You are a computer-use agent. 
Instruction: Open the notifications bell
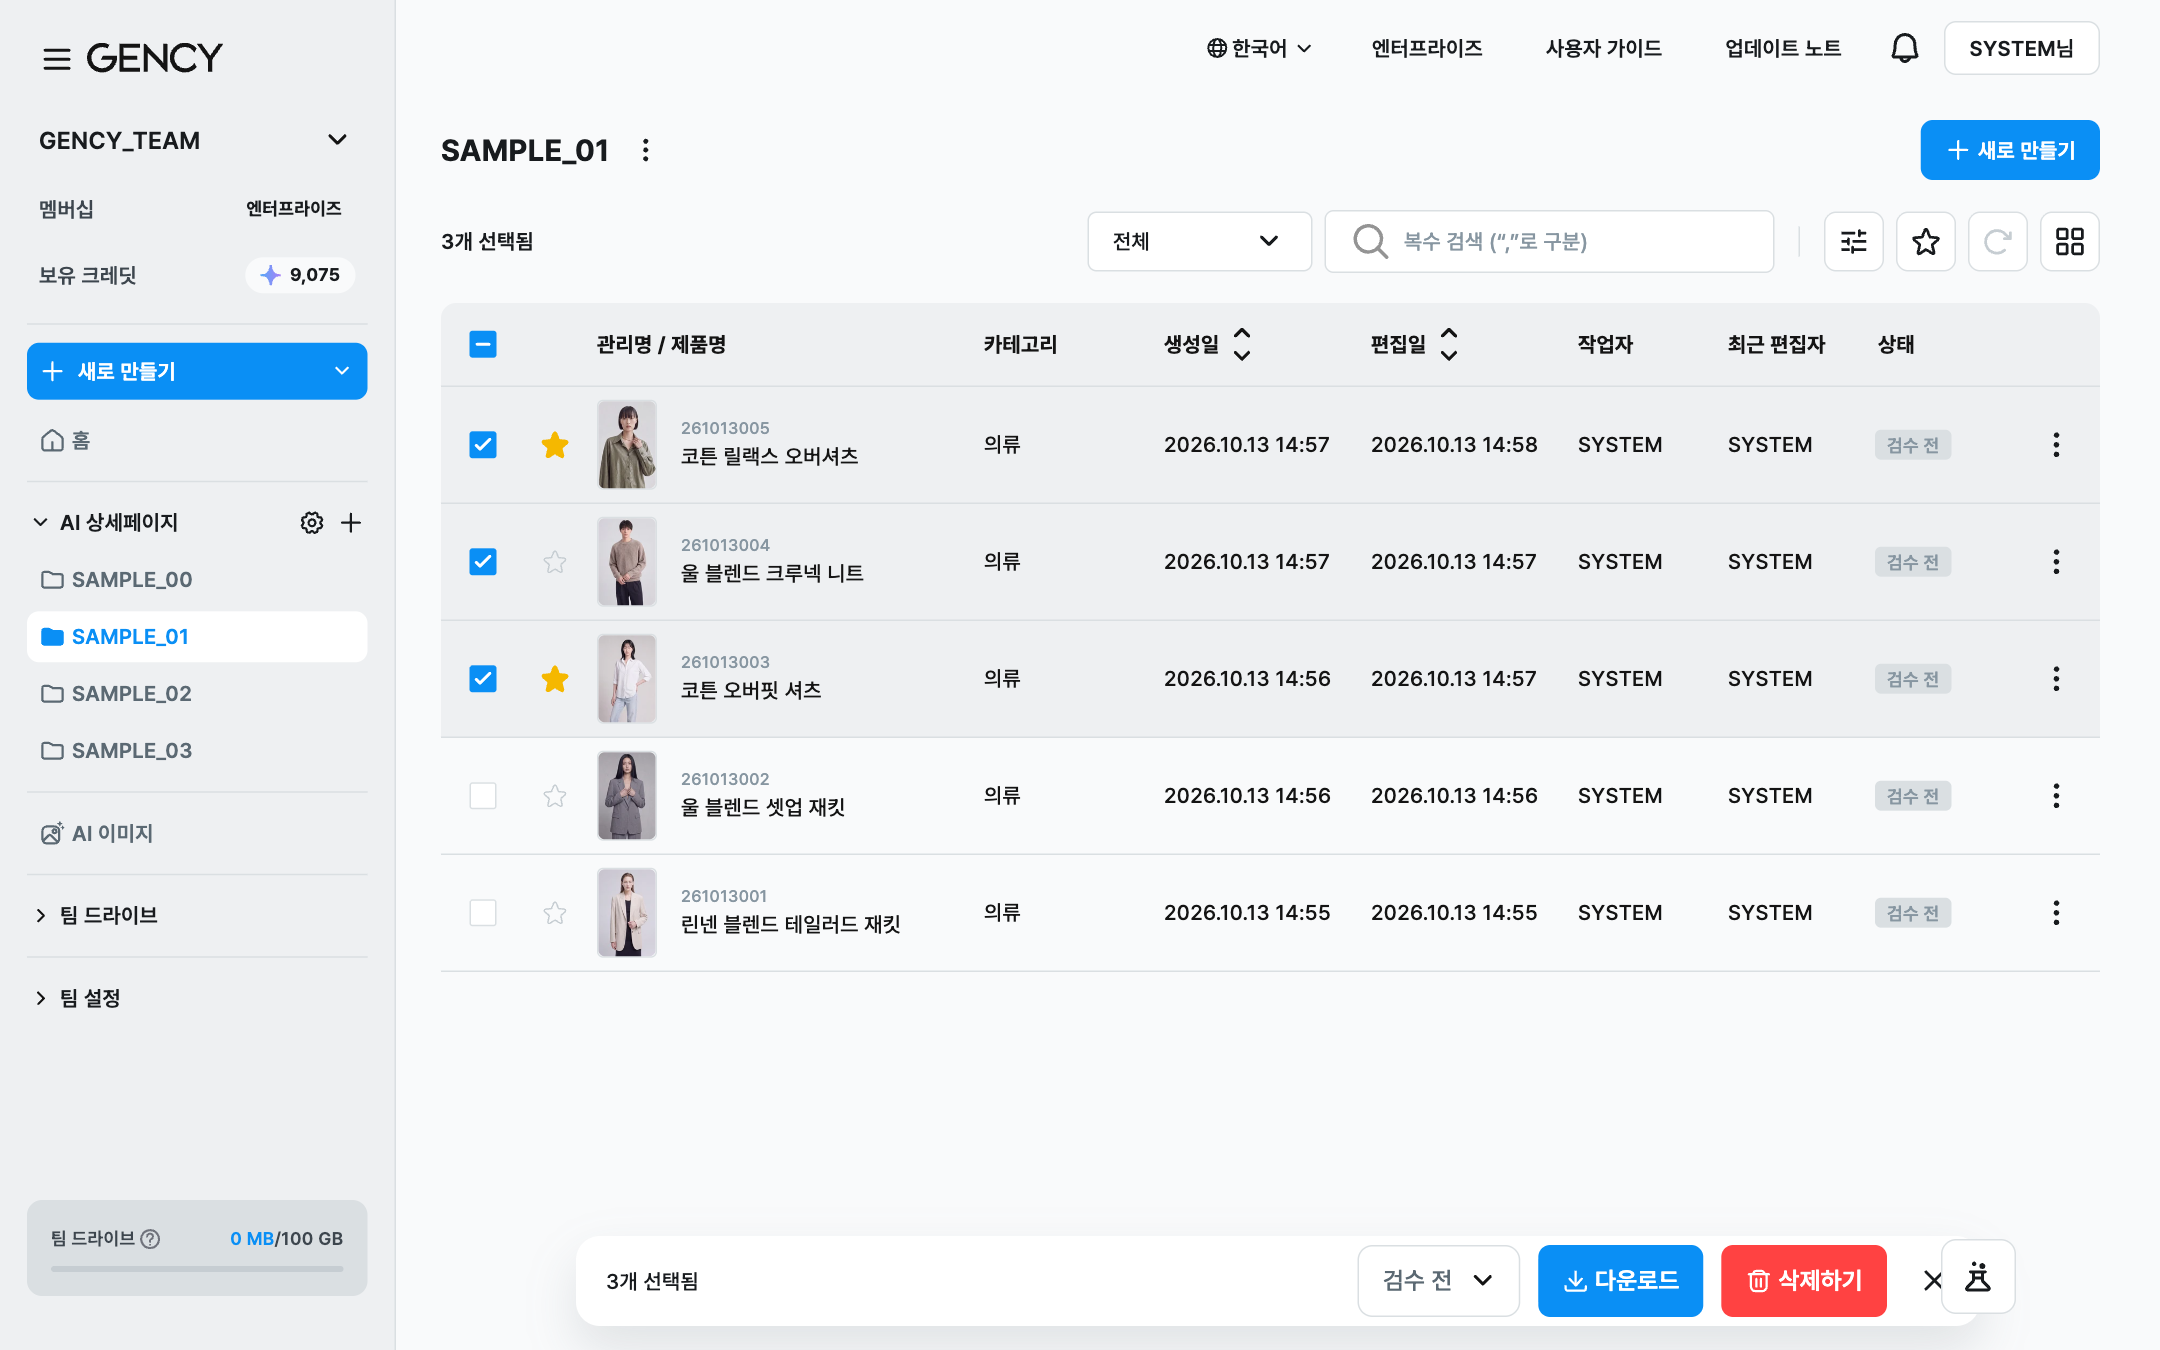tap(1904, 48)
